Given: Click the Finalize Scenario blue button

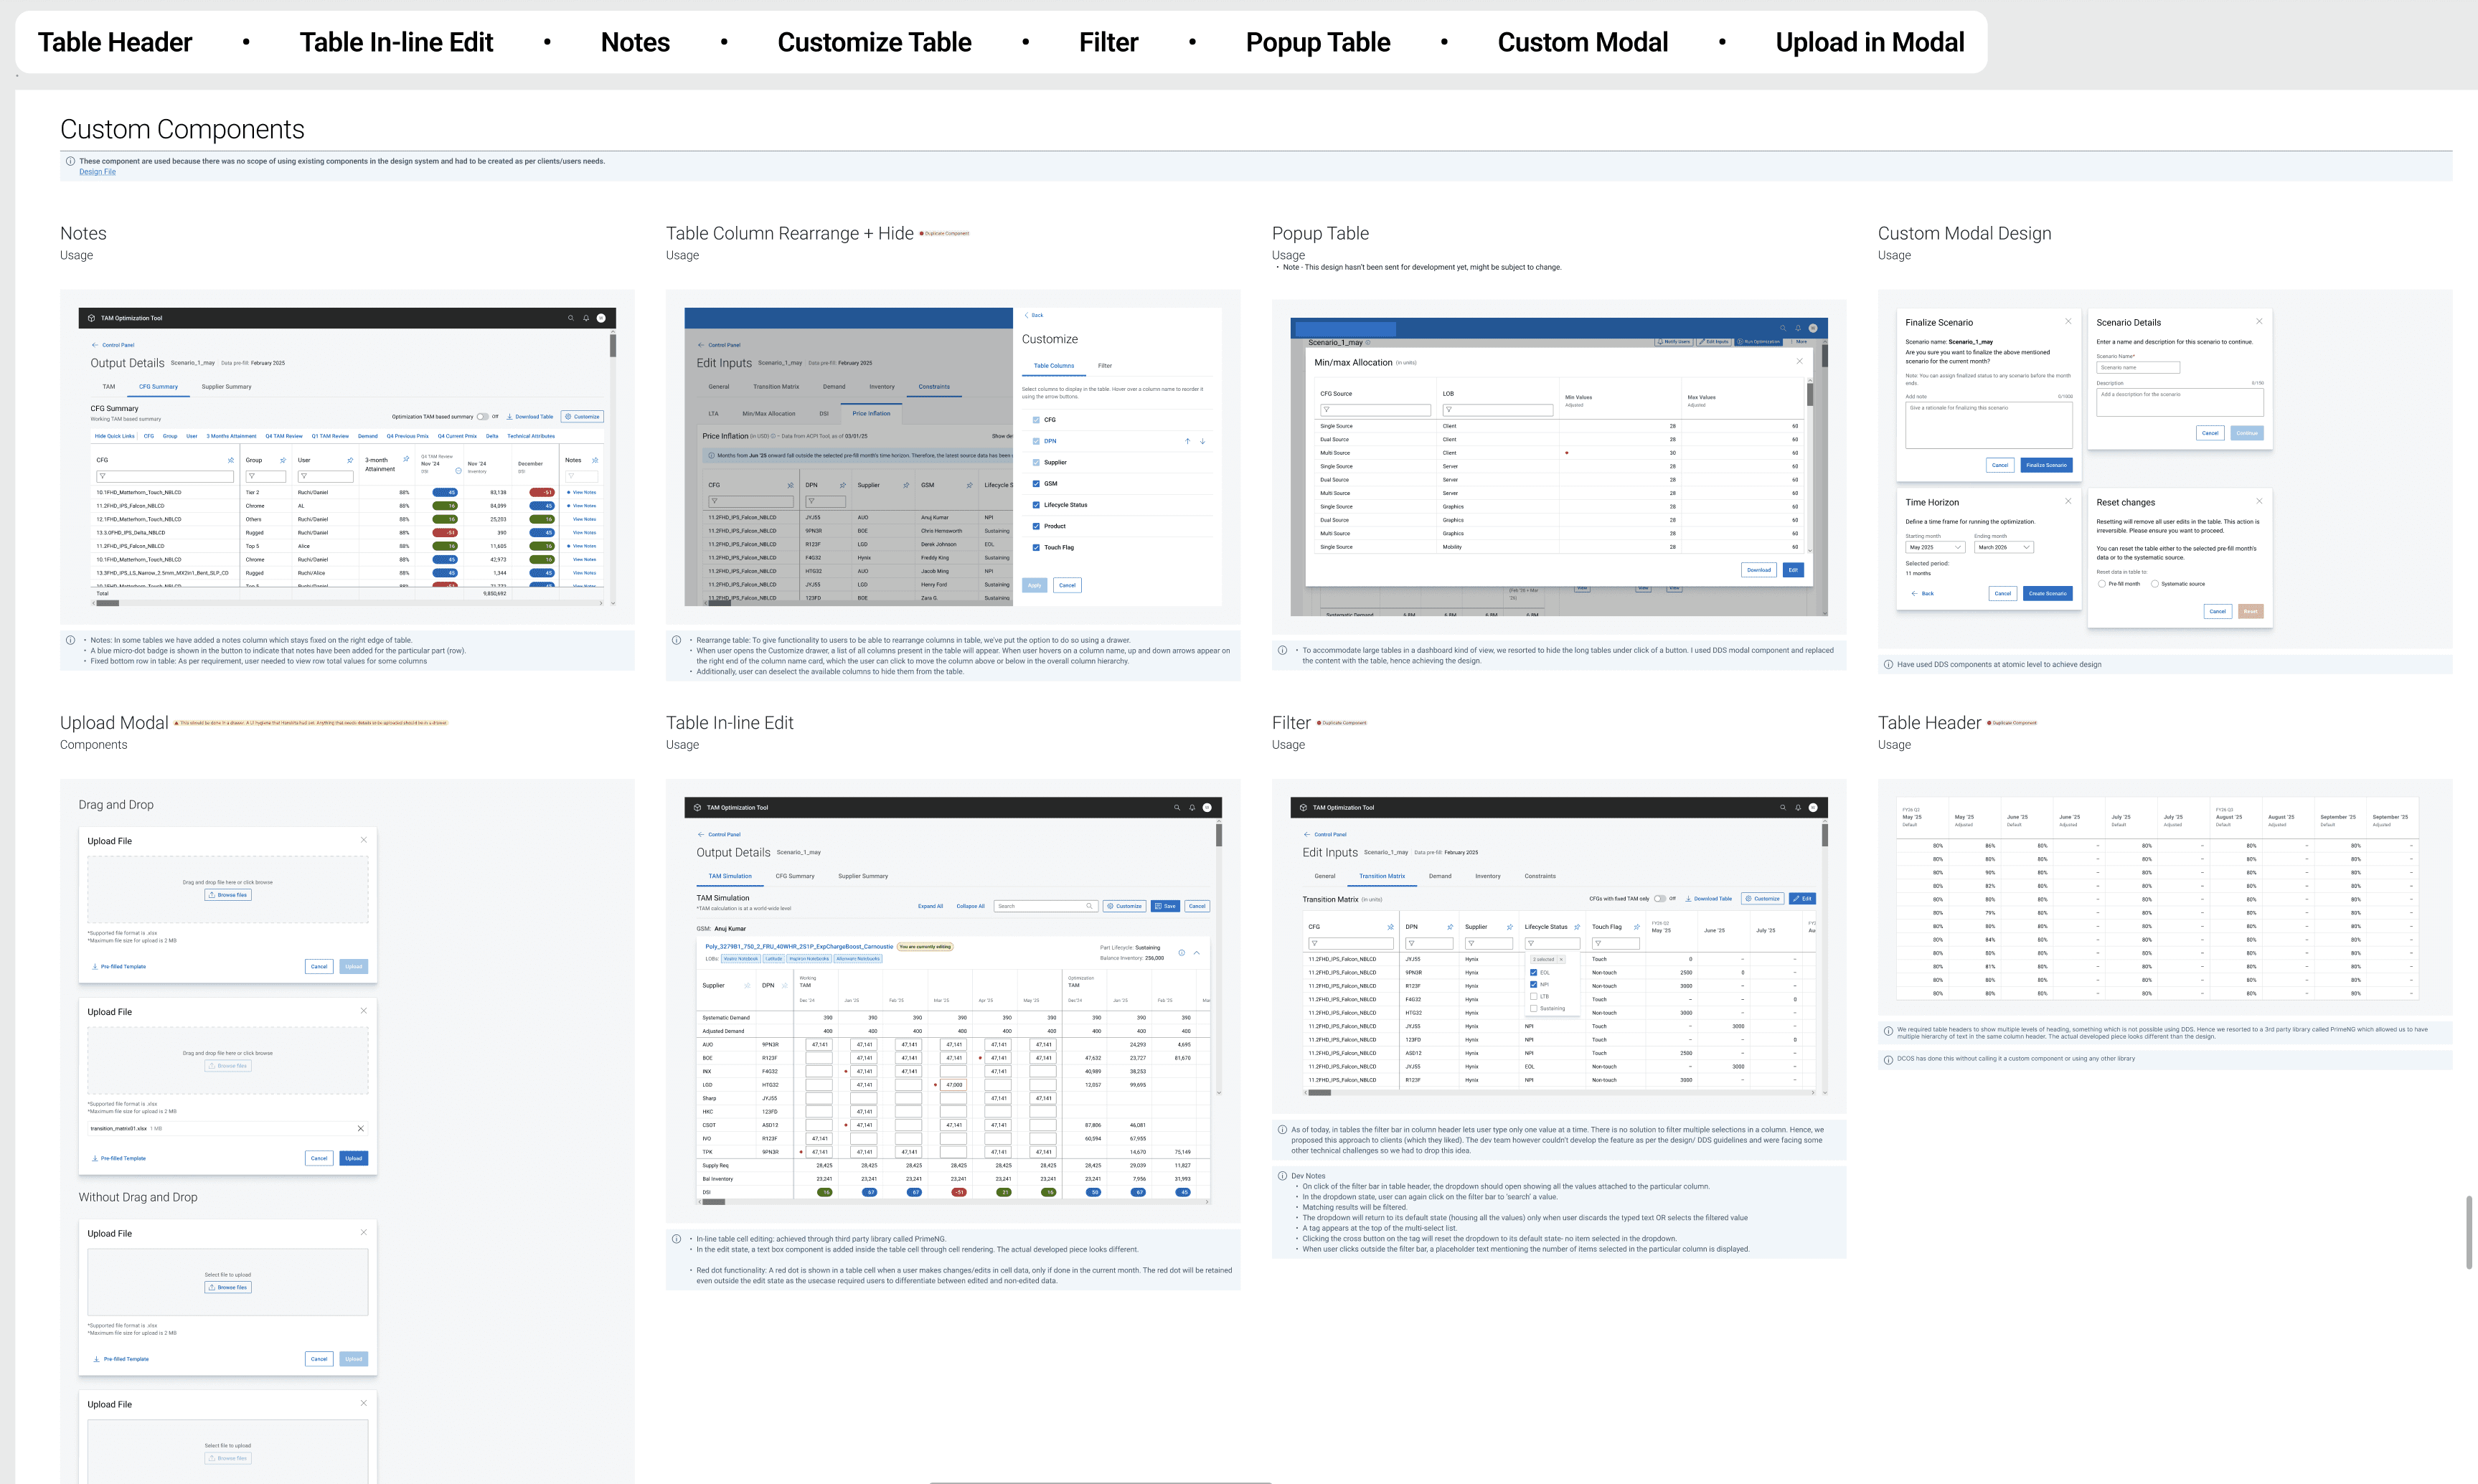Looking at the screenshot, I should [x=2046, y=465].
